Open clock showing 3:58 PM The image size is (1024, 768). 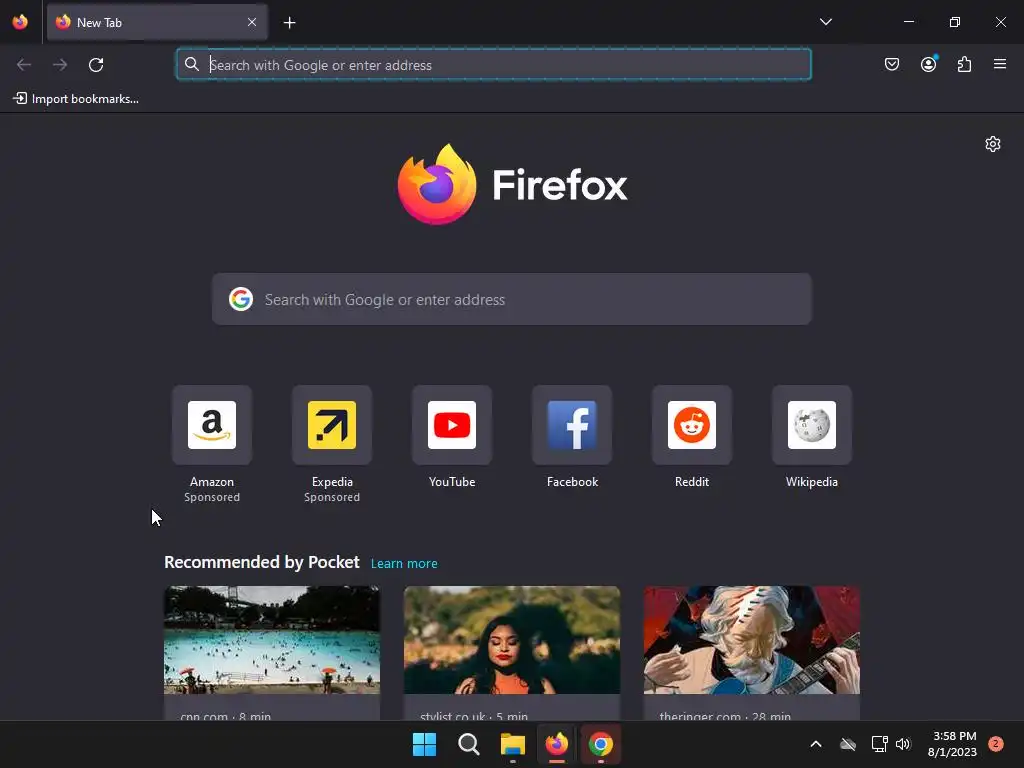[952, 744]
